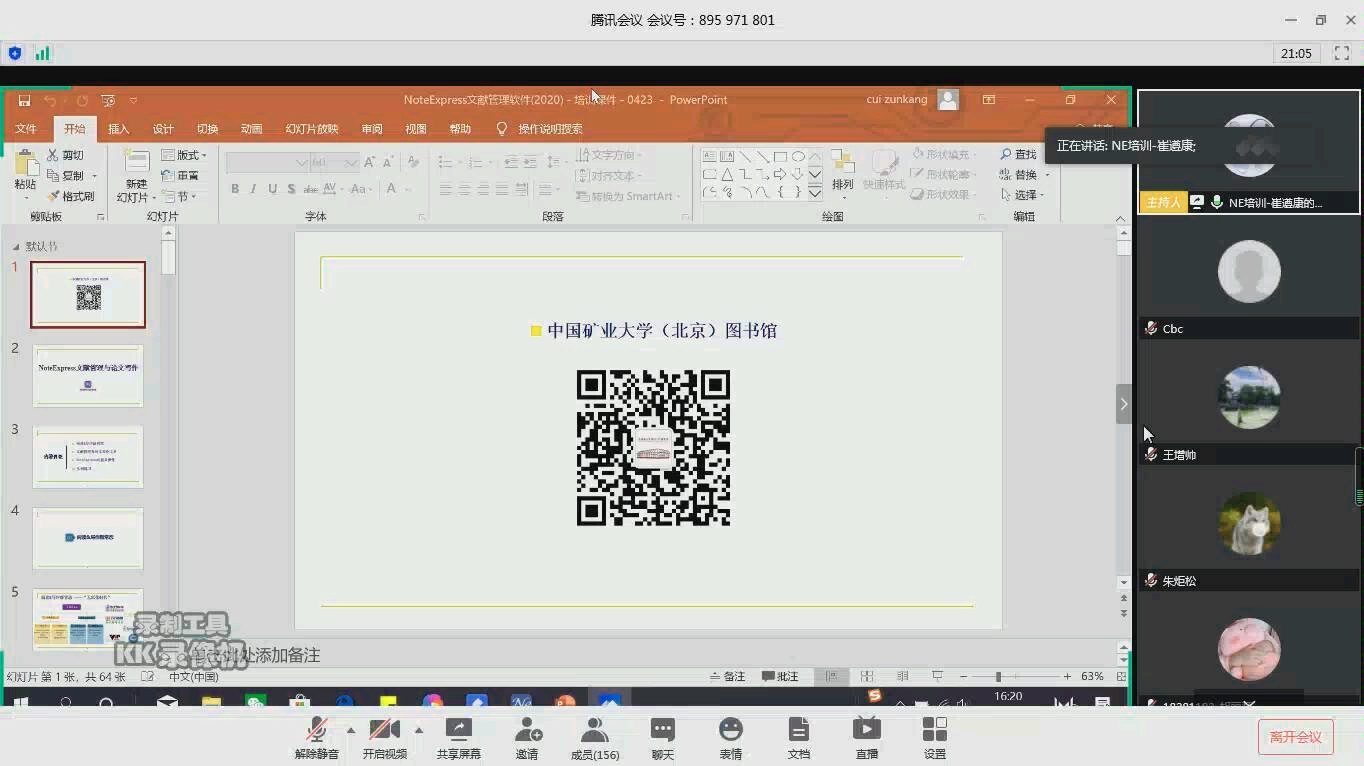Open the 设置 settings
The height and width of the screenshot is (766, 1364).
pyautogui.click(x=934, y=739)
